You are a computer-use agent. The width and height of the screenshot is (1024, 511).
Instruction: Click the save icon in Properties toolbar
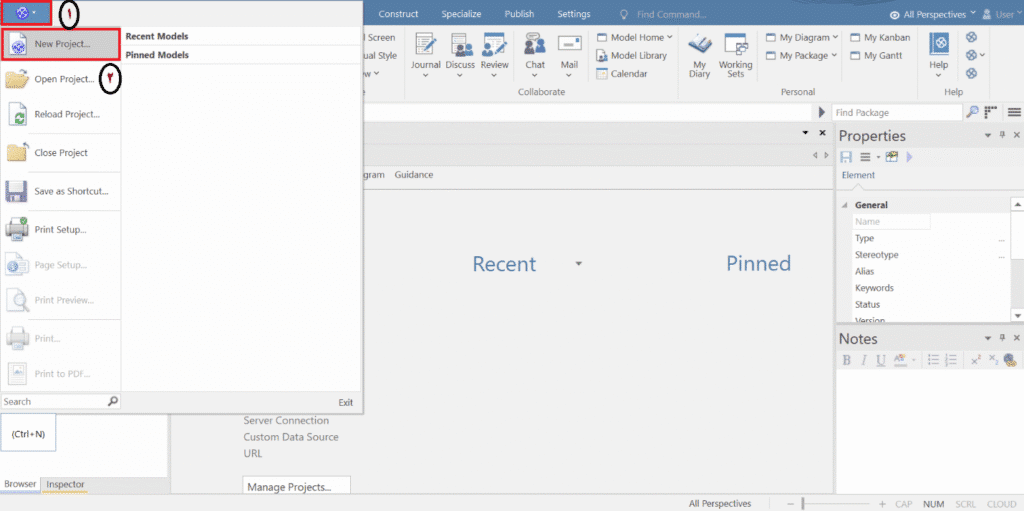click(x=846, y=157)
